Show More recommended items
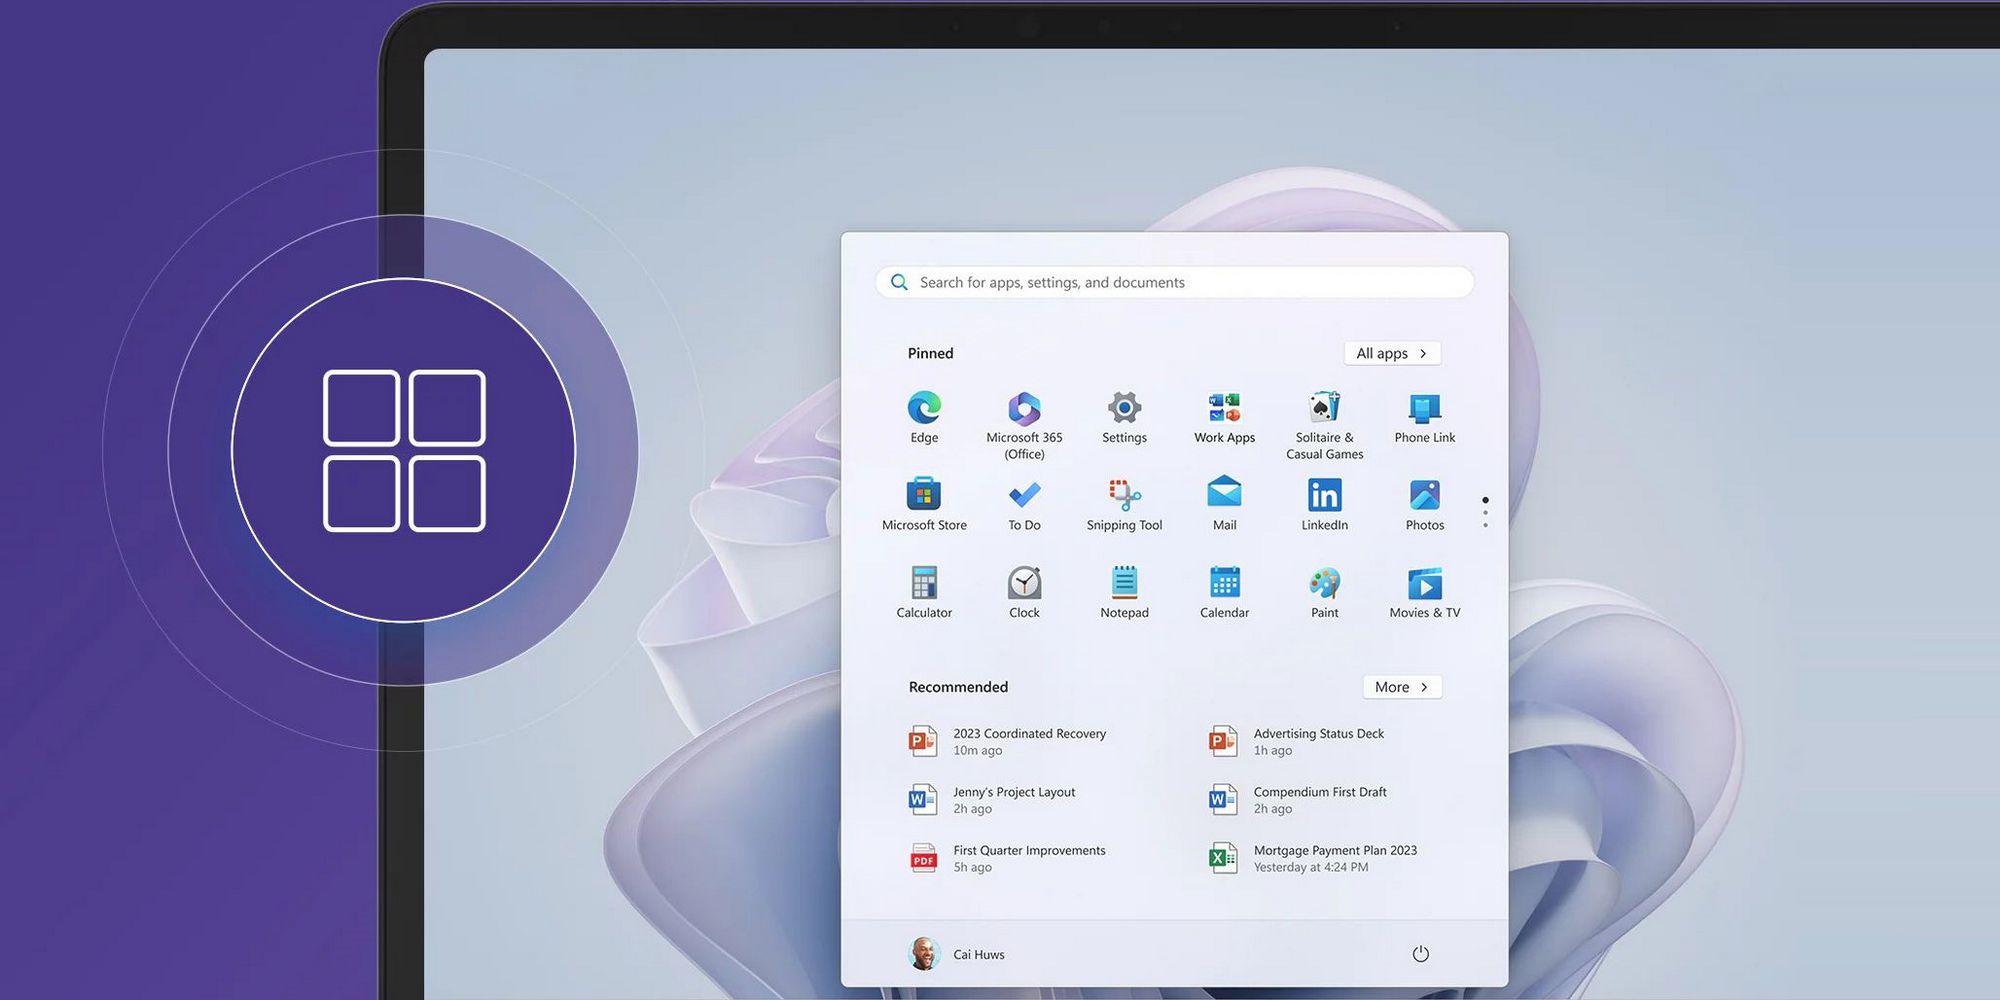The height and width of the screenshot is (1000, 2000). click(1402, 687)
